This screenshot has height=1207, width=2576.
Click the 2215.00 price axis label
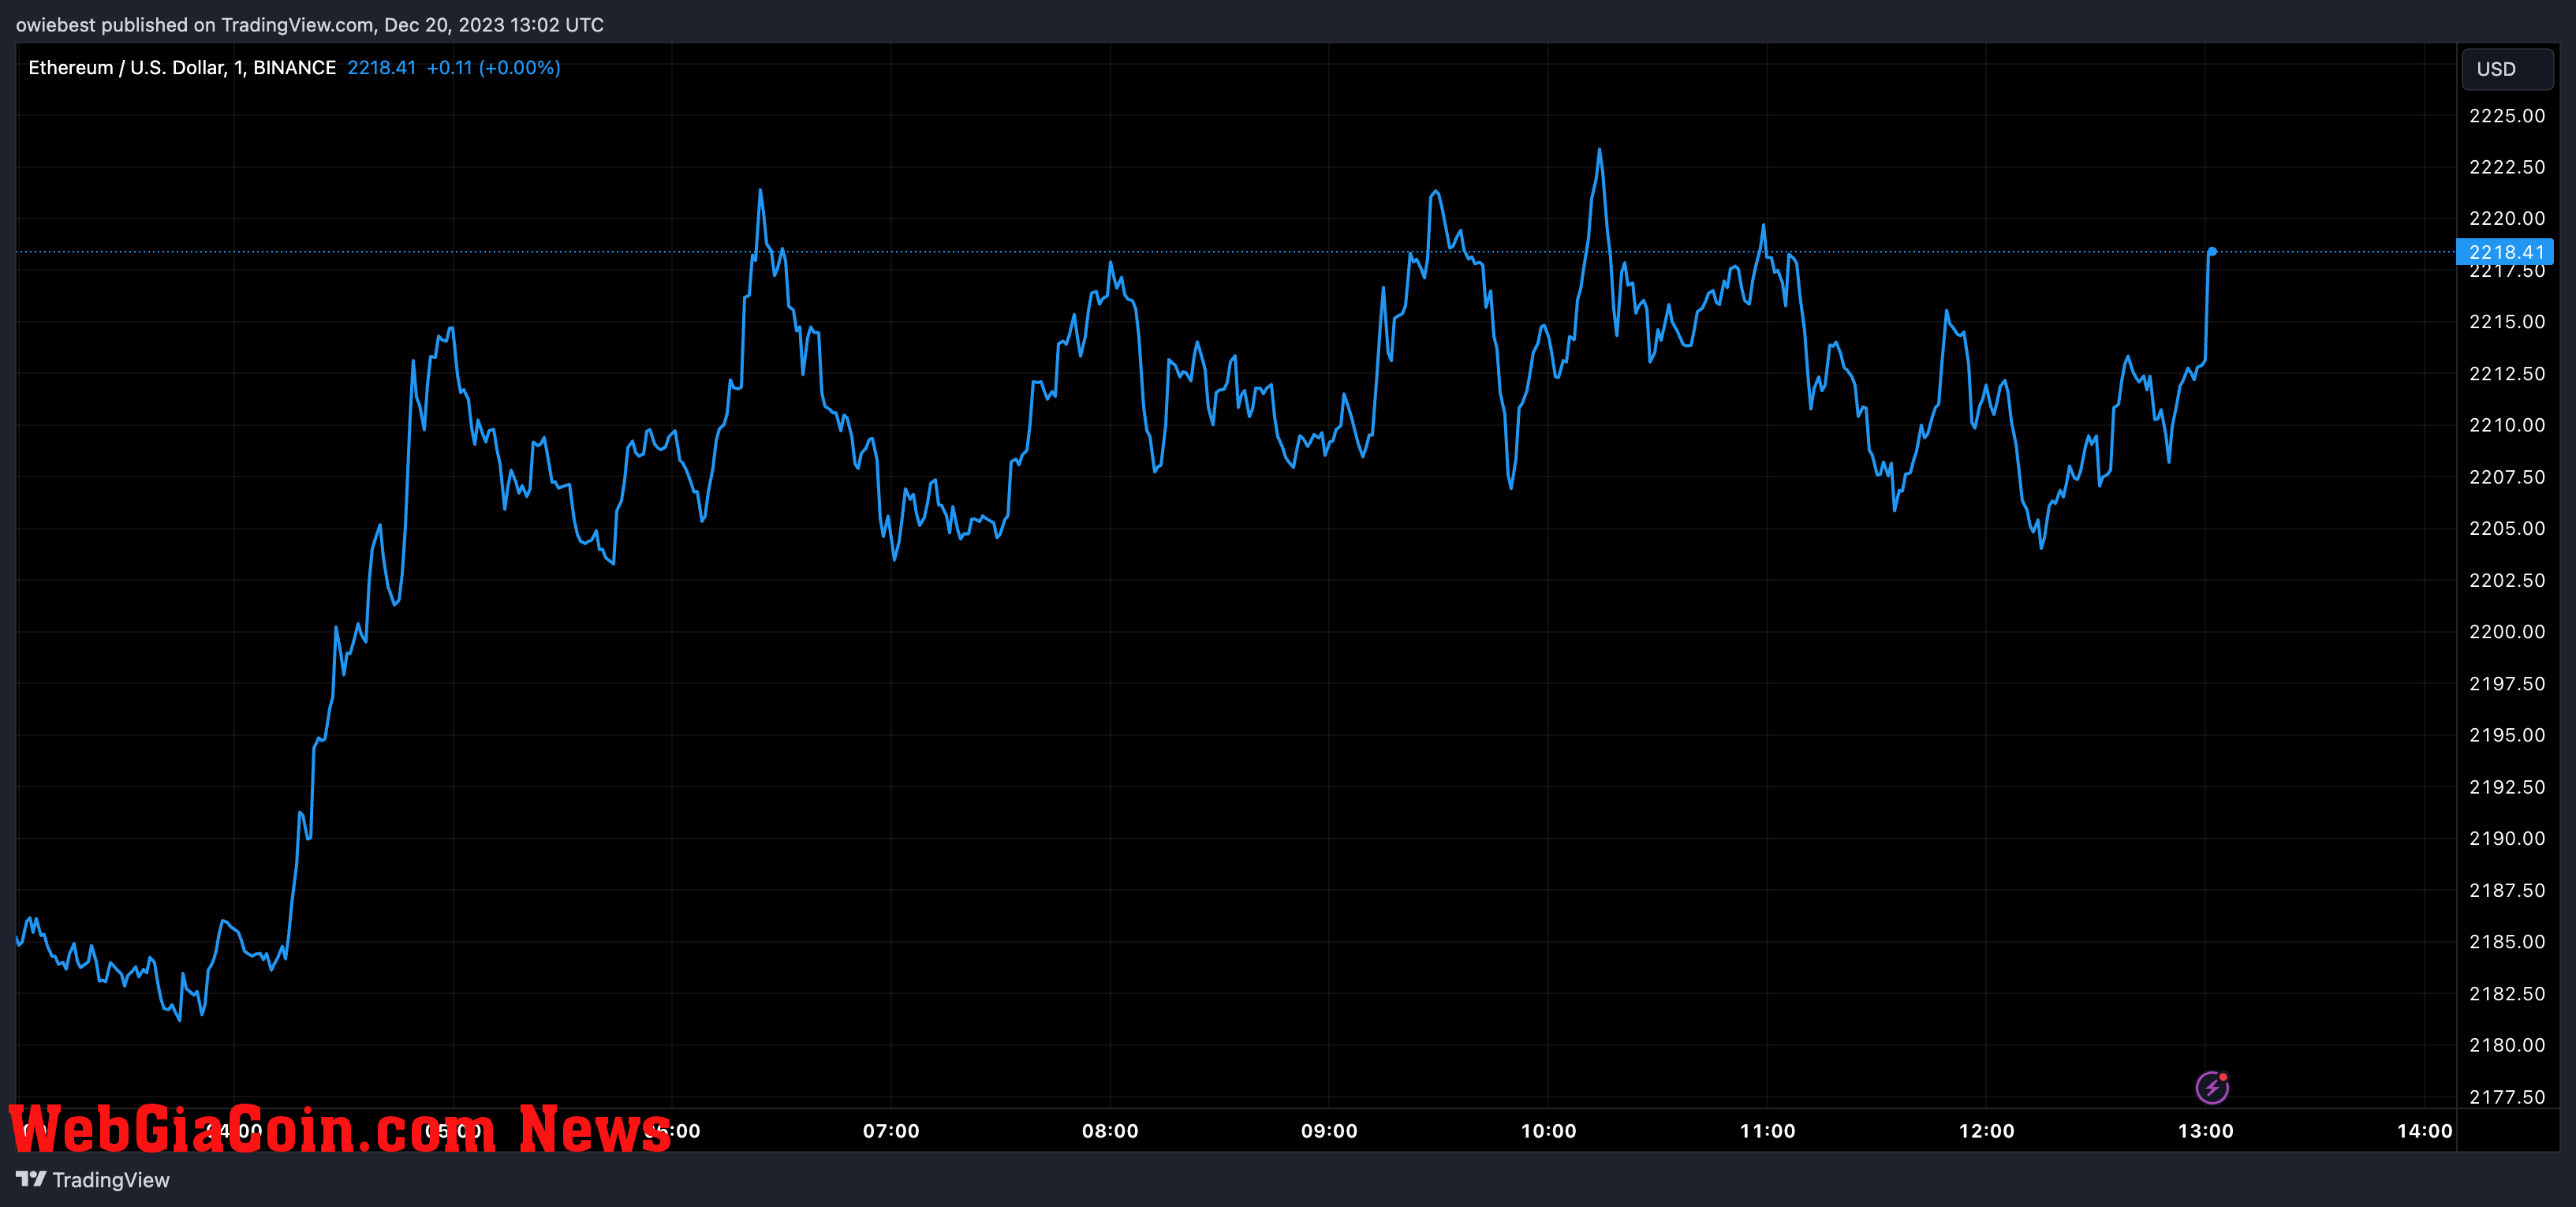(2507, 322)
